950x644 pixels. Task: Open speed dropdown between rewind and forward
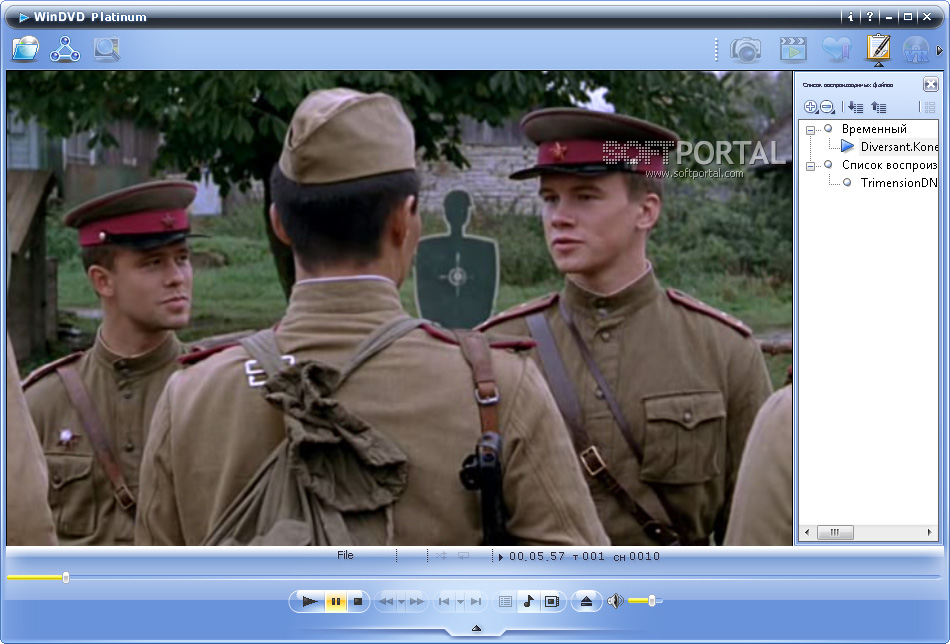401,602
